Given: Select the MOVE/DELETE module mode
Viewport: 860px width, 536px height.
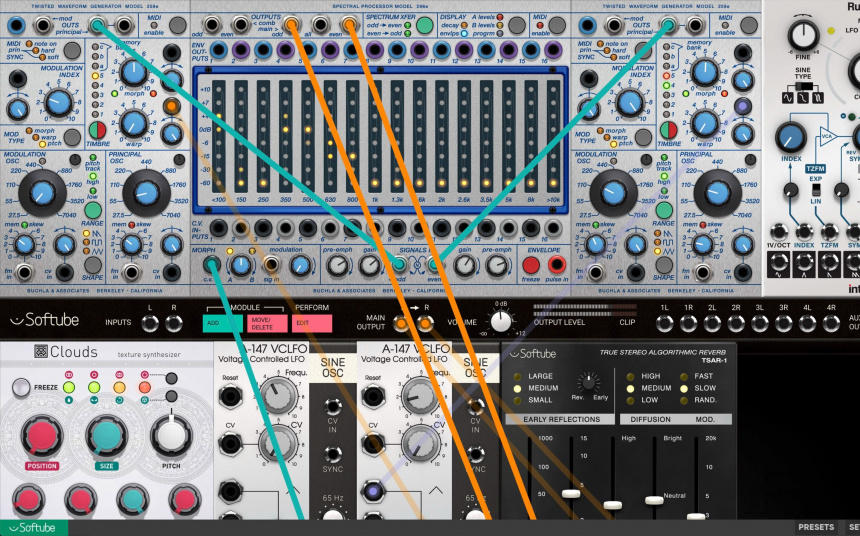Looking at the screenshot, I should point(267,324).
